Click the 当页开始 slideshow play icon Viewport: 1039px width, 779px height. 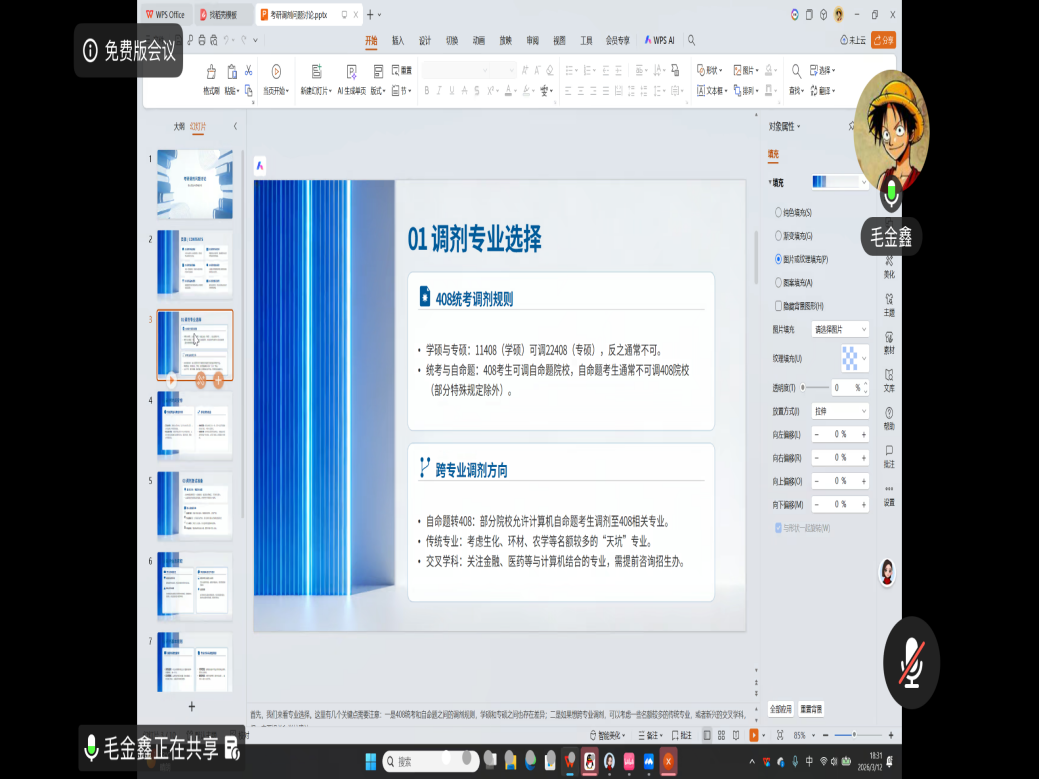point(276,72)
